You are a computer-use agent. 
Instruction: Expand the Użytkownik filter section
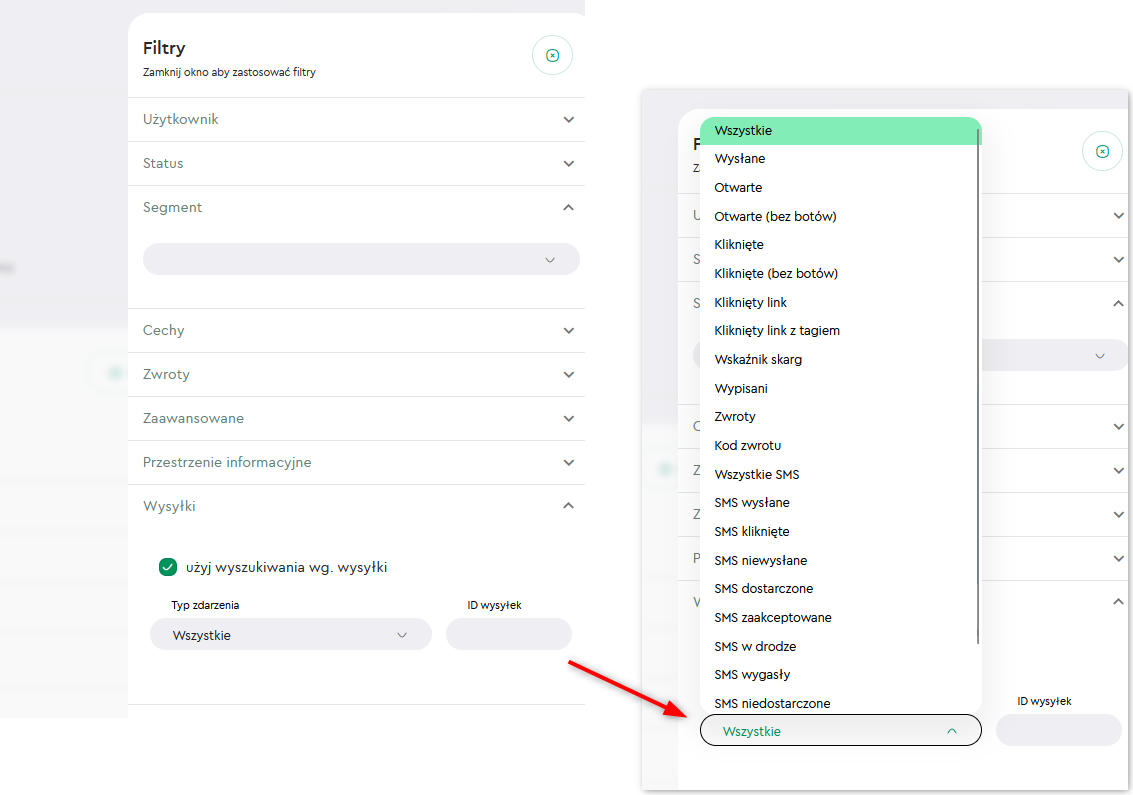(357, 119)
